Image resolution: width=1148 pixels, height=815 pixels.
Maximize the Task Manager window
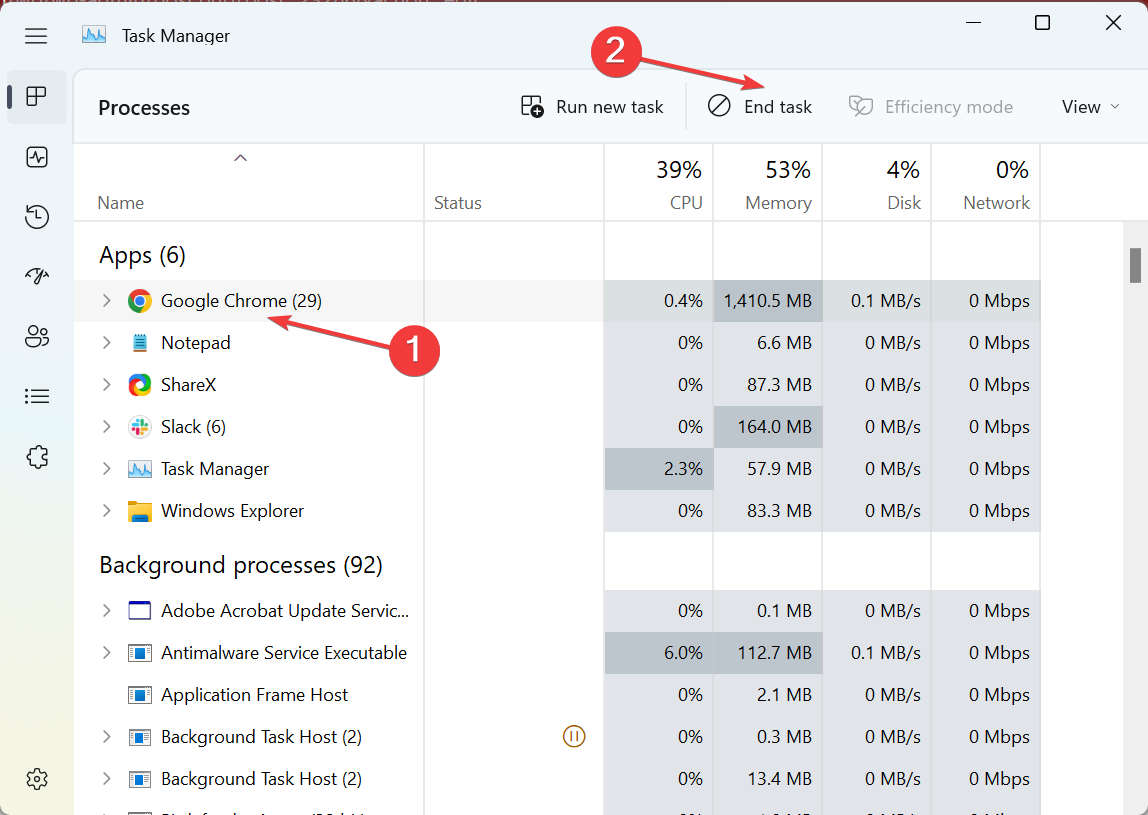tap(1043, 23)
